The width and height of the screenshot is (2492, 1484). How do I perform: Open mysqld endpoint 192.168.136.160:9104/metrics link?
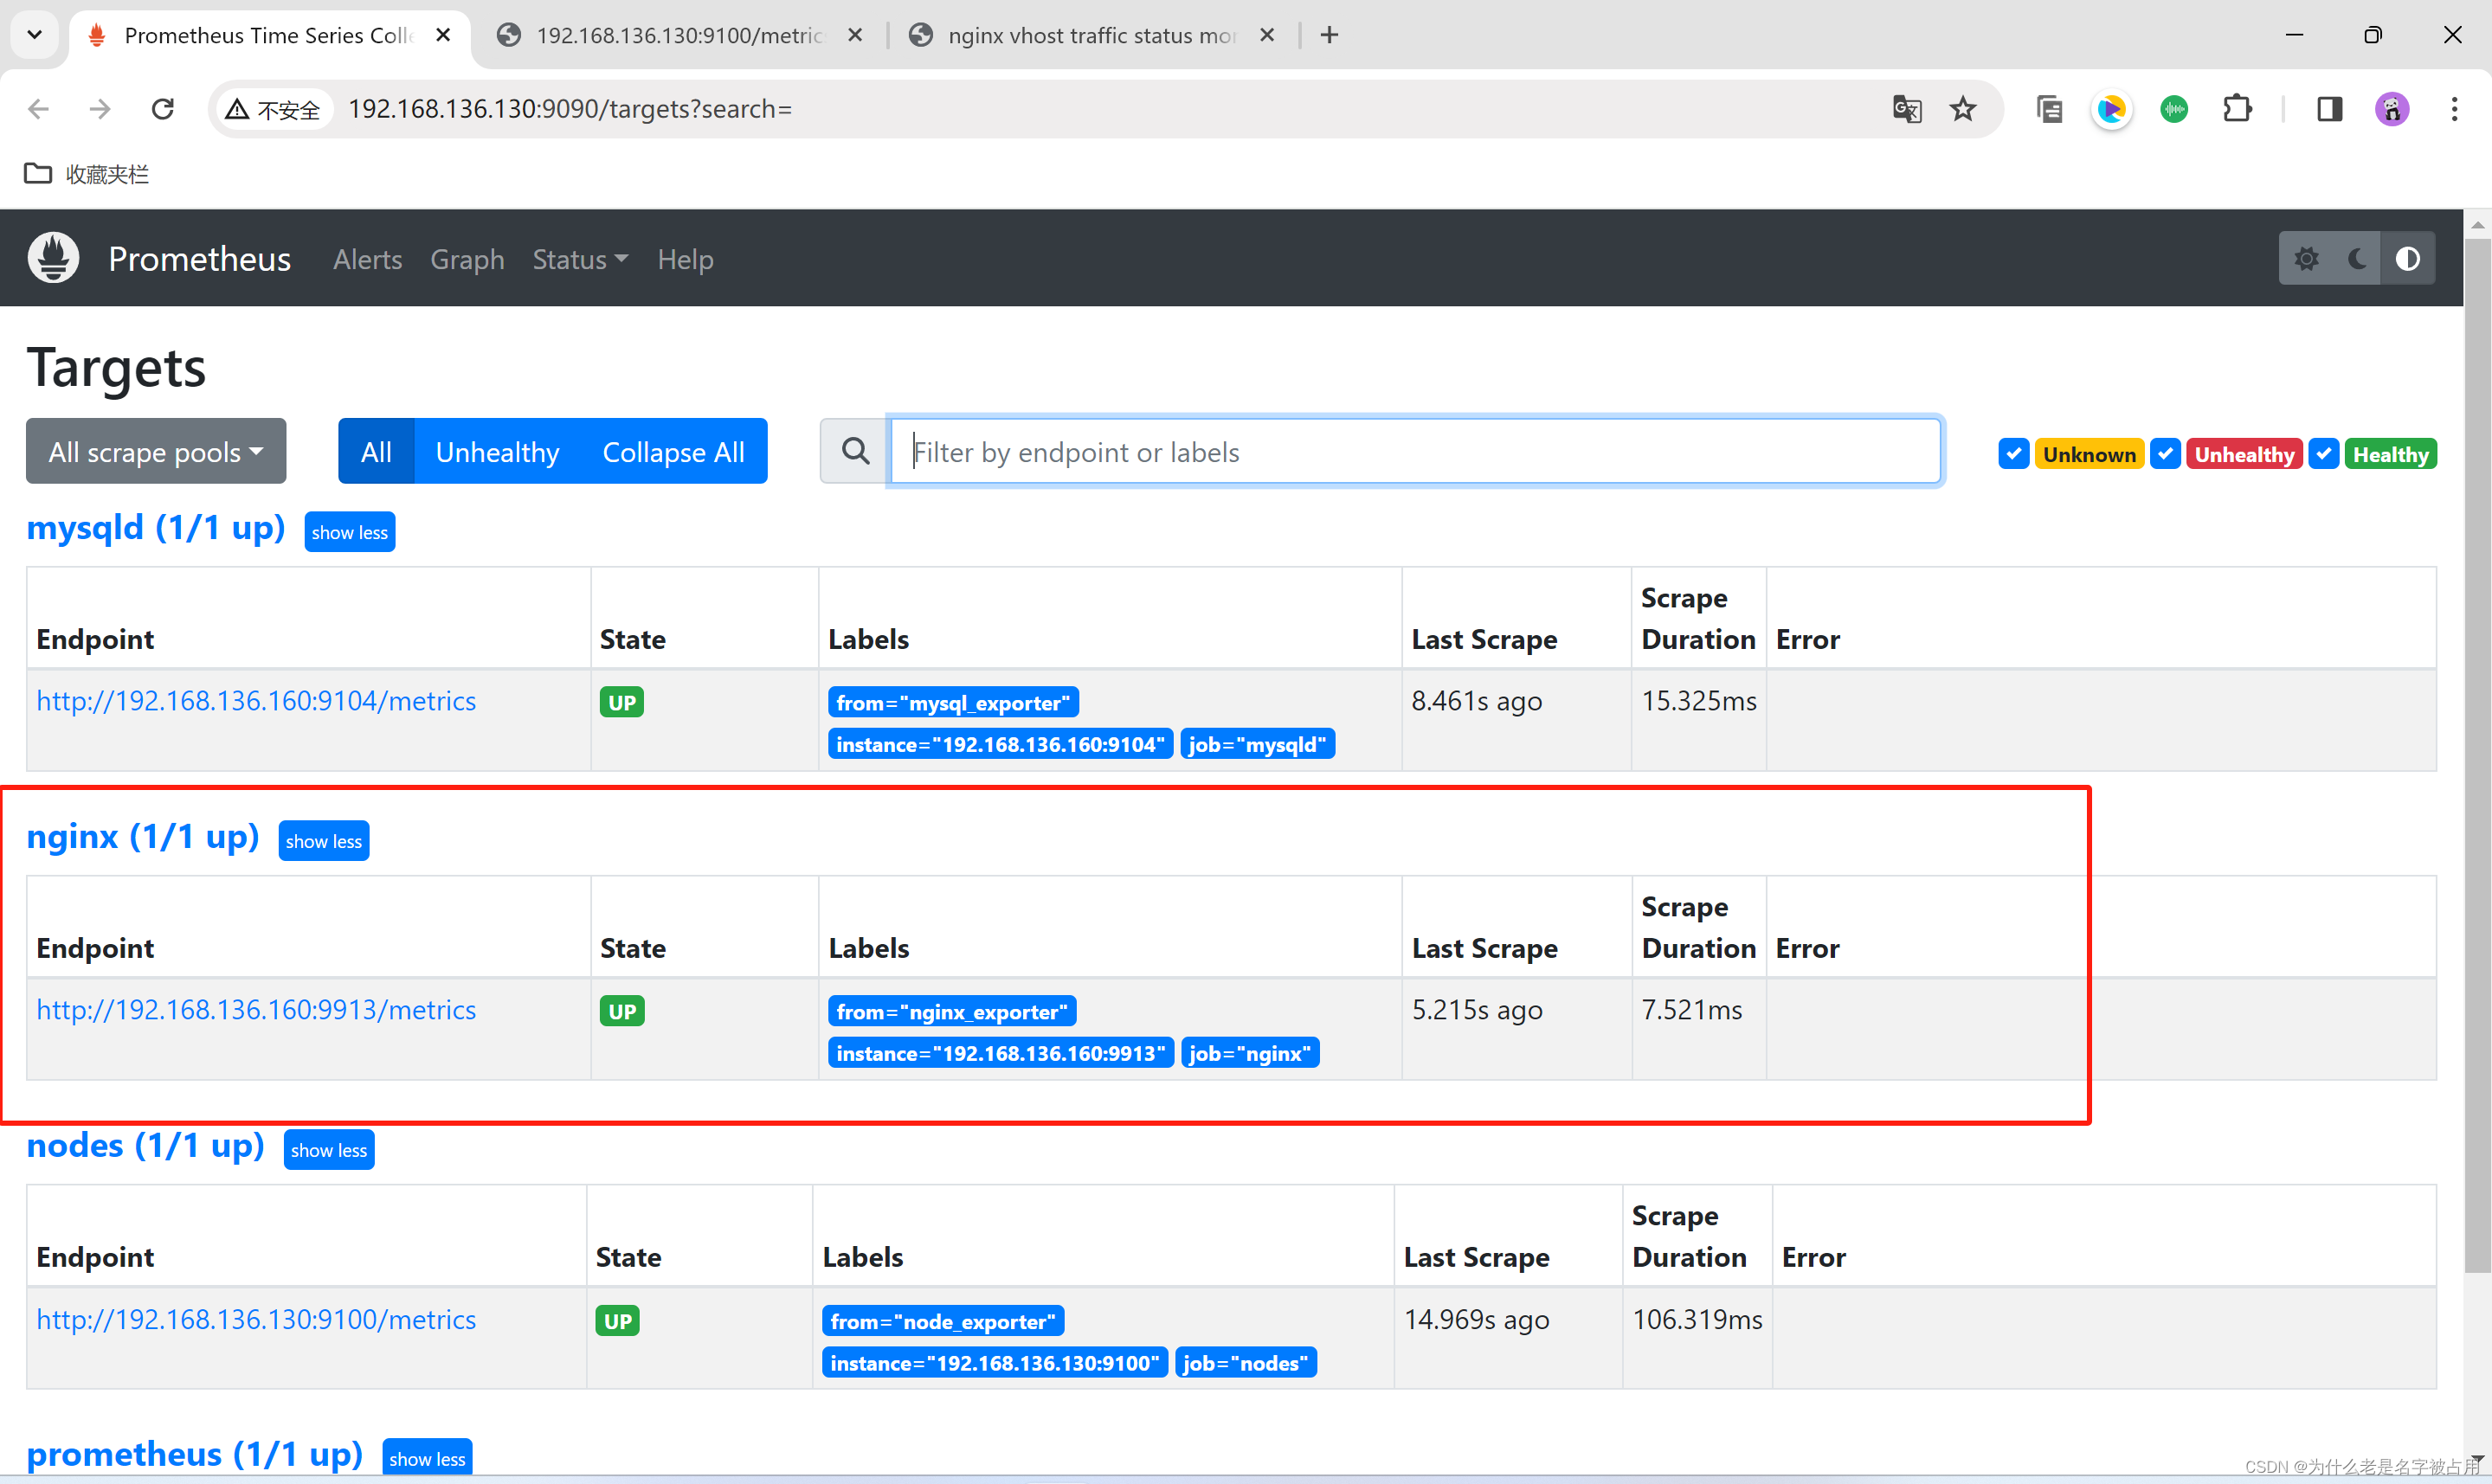[256, 701]
